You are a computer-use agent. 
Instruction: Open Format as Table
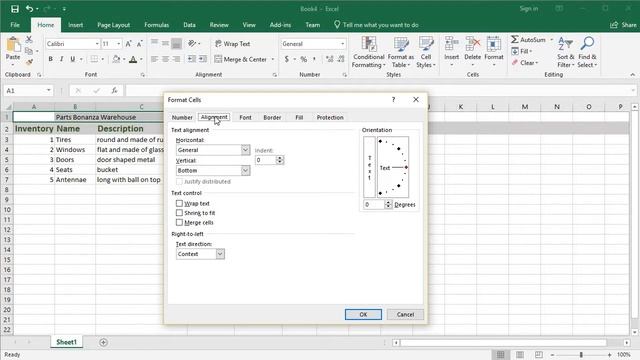(x=401, y=52)
